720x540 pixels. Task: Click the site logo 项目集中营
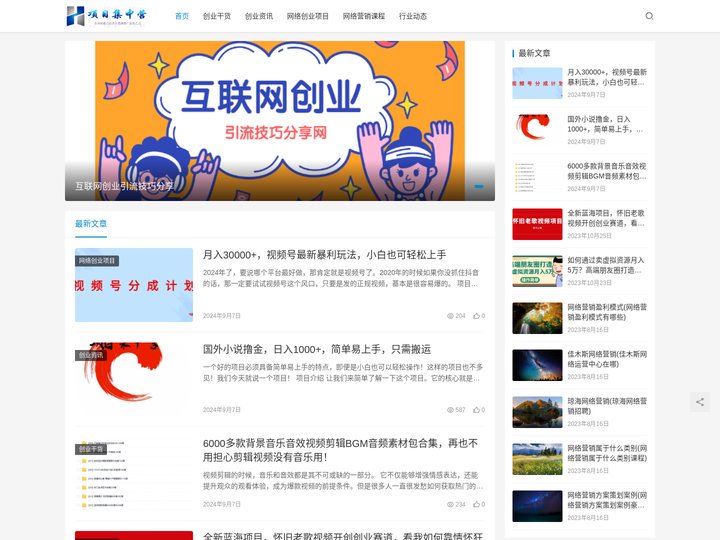click(107, 16)
